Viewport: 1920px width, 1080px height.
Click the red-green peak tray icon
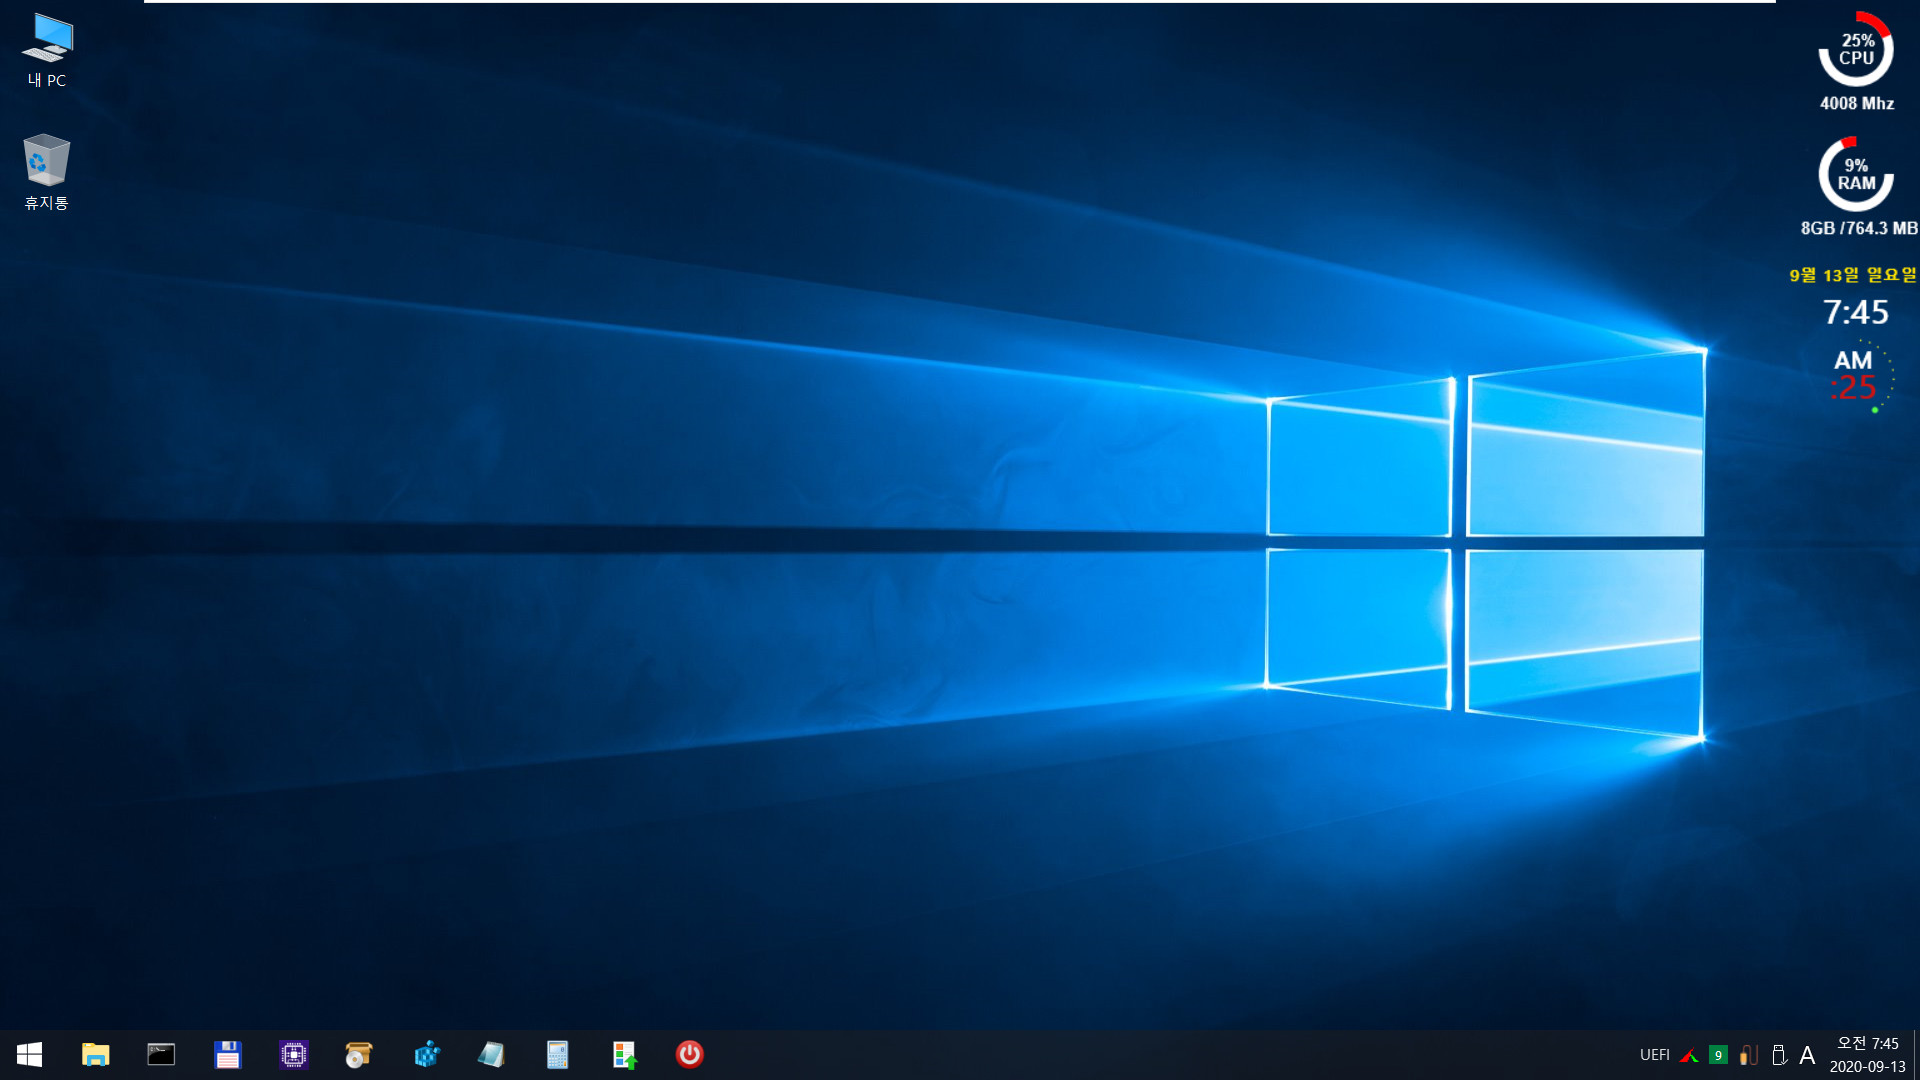pyautogui.click(x=1689, y=1055)
